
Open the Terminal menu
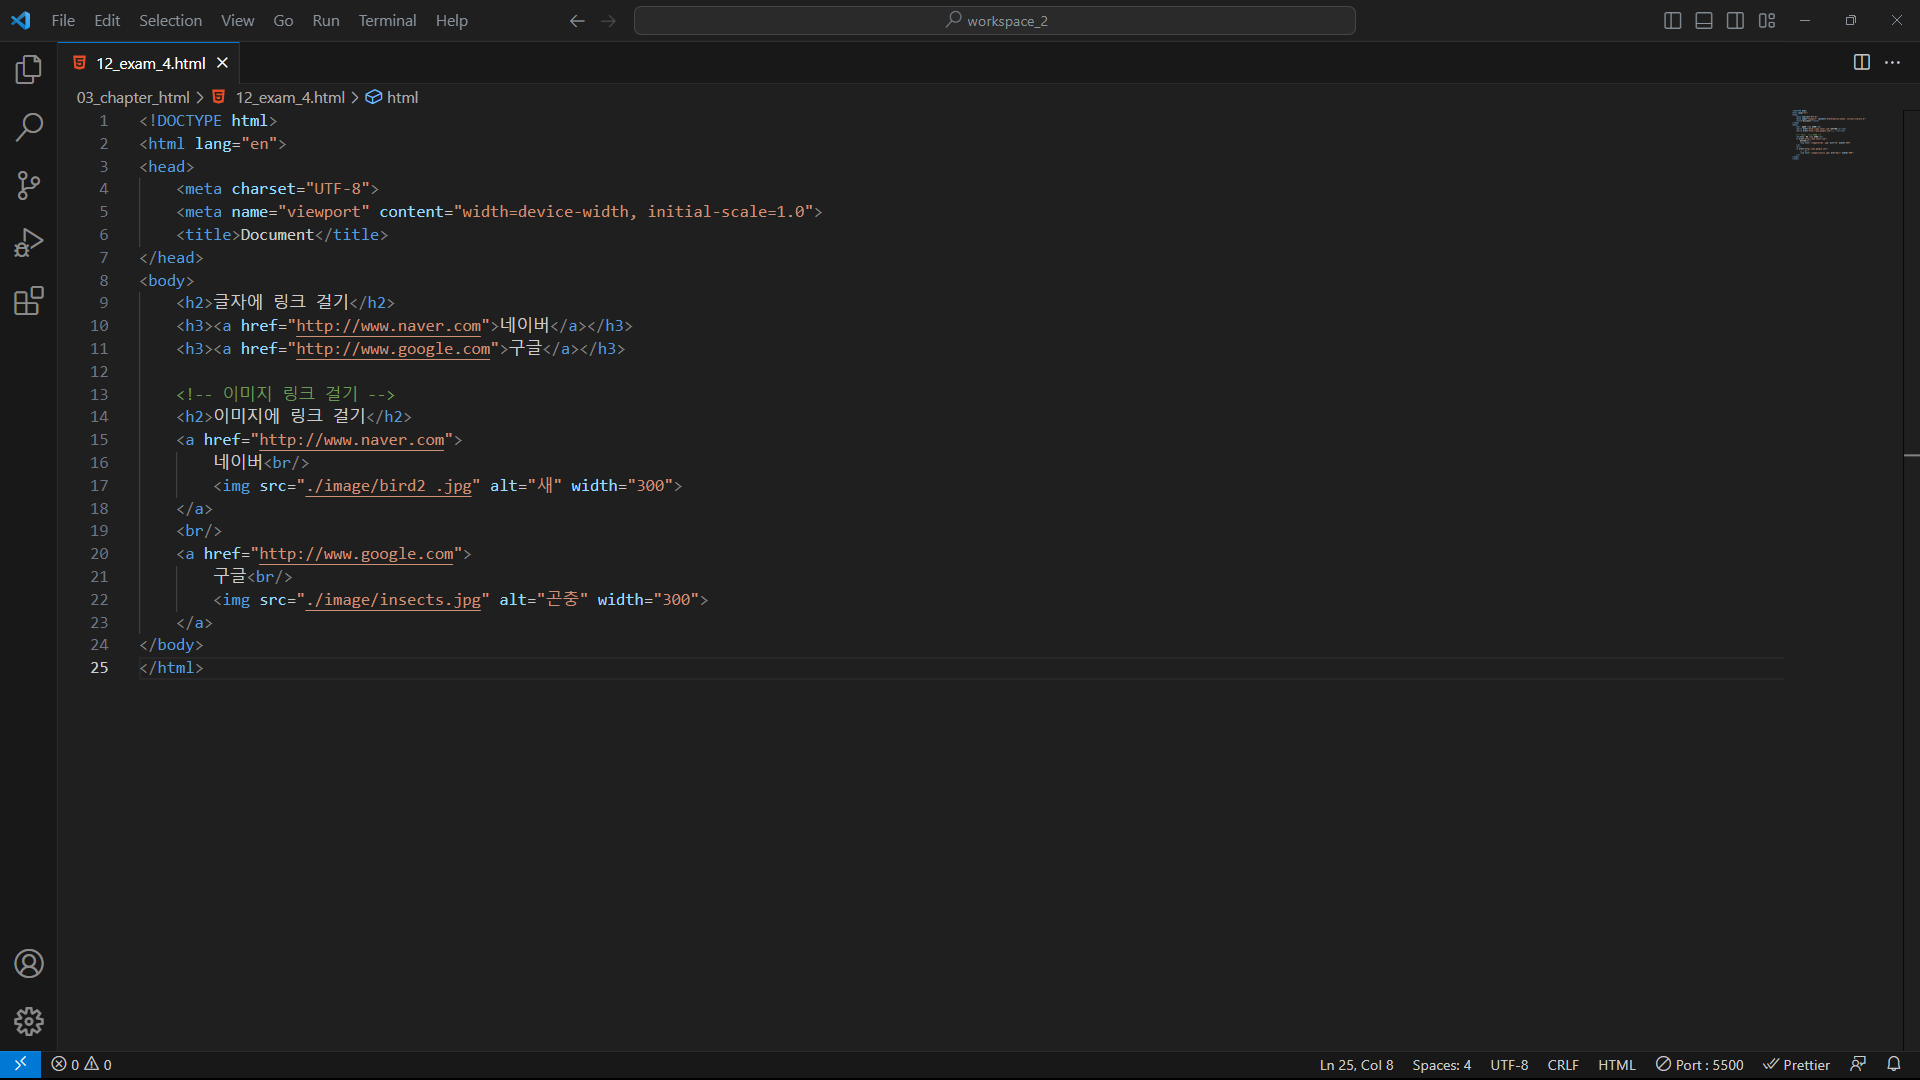(x=387, y=20)
